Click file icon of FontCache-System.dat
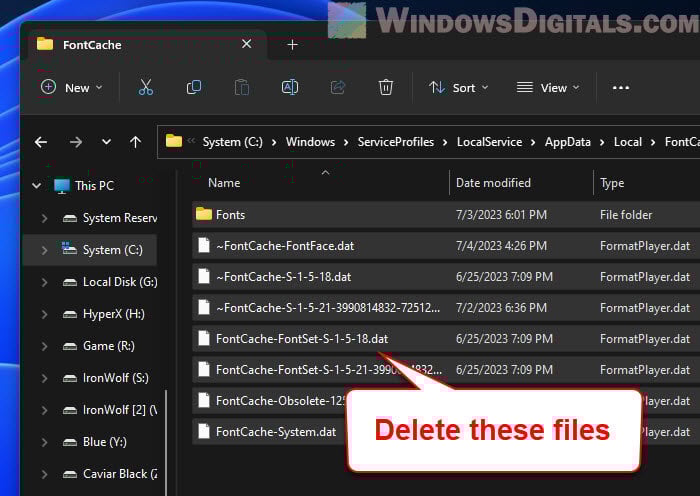 [x=204, y=431]
